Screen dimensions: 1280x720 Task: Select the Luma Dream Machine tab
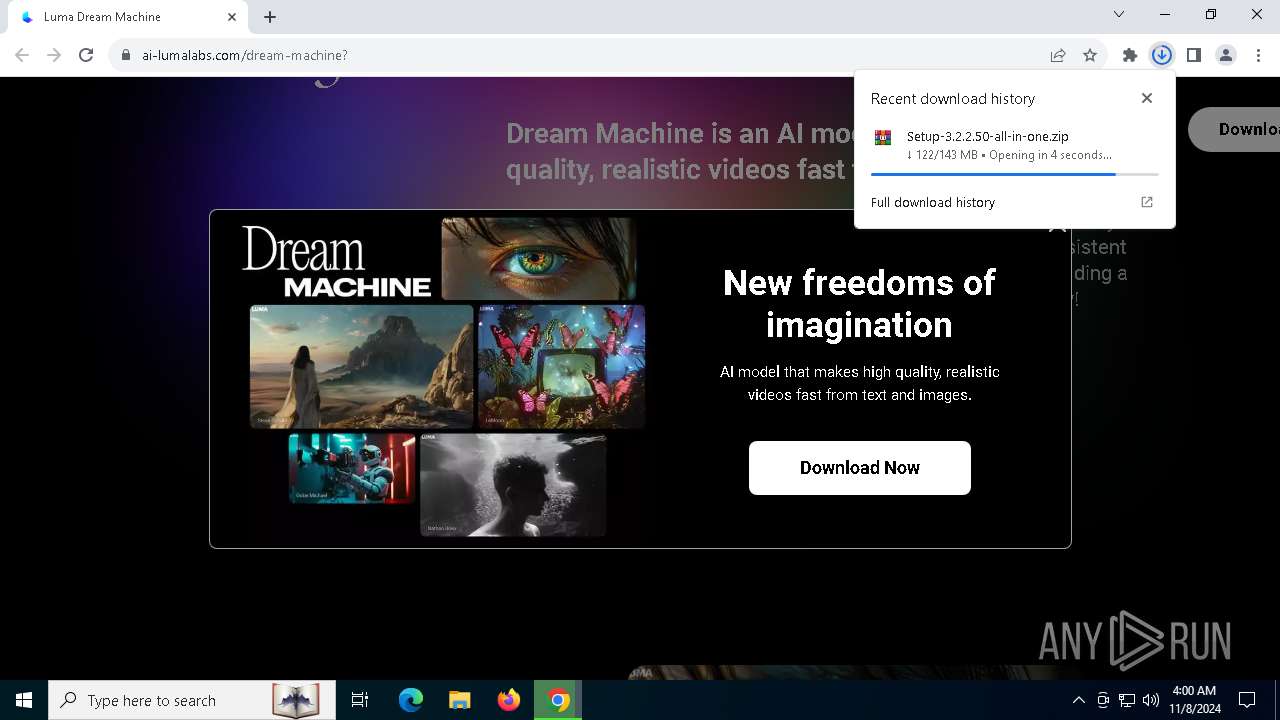(x=128, y=17)
